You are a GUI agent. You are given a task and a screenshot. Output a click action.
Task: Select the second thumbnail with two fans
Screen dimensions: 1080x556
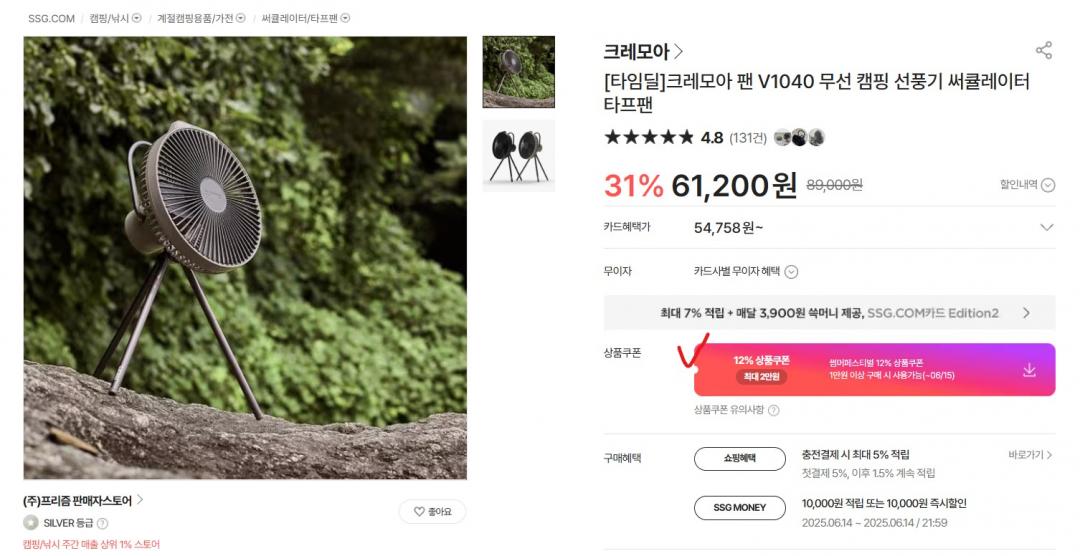(x=519, y=156)
